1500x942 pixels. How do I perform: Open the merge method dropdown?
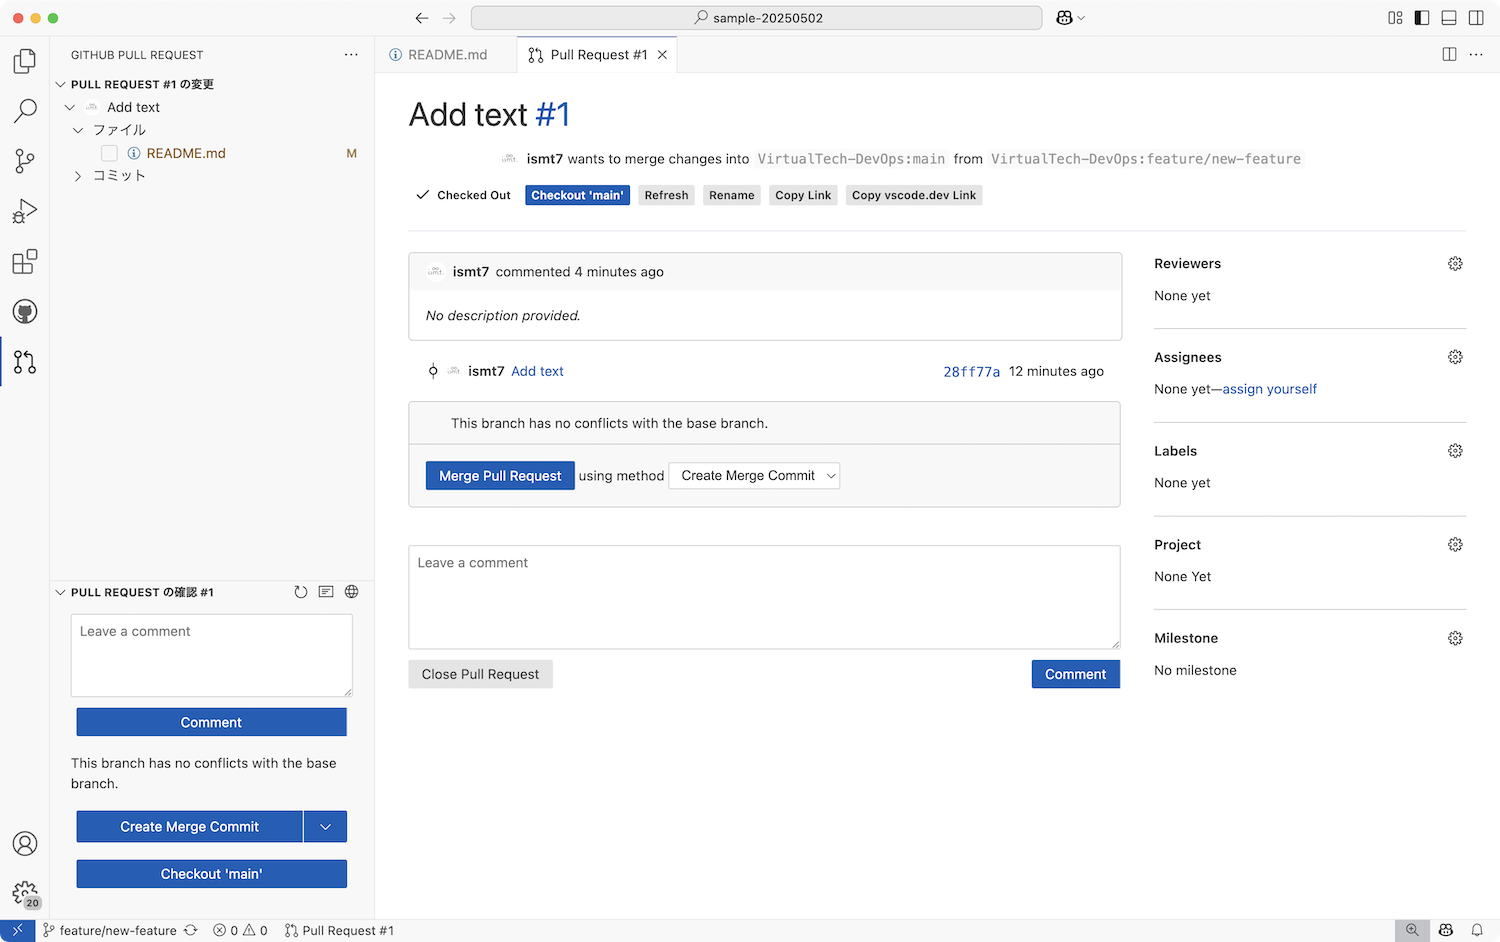point(755,476)
